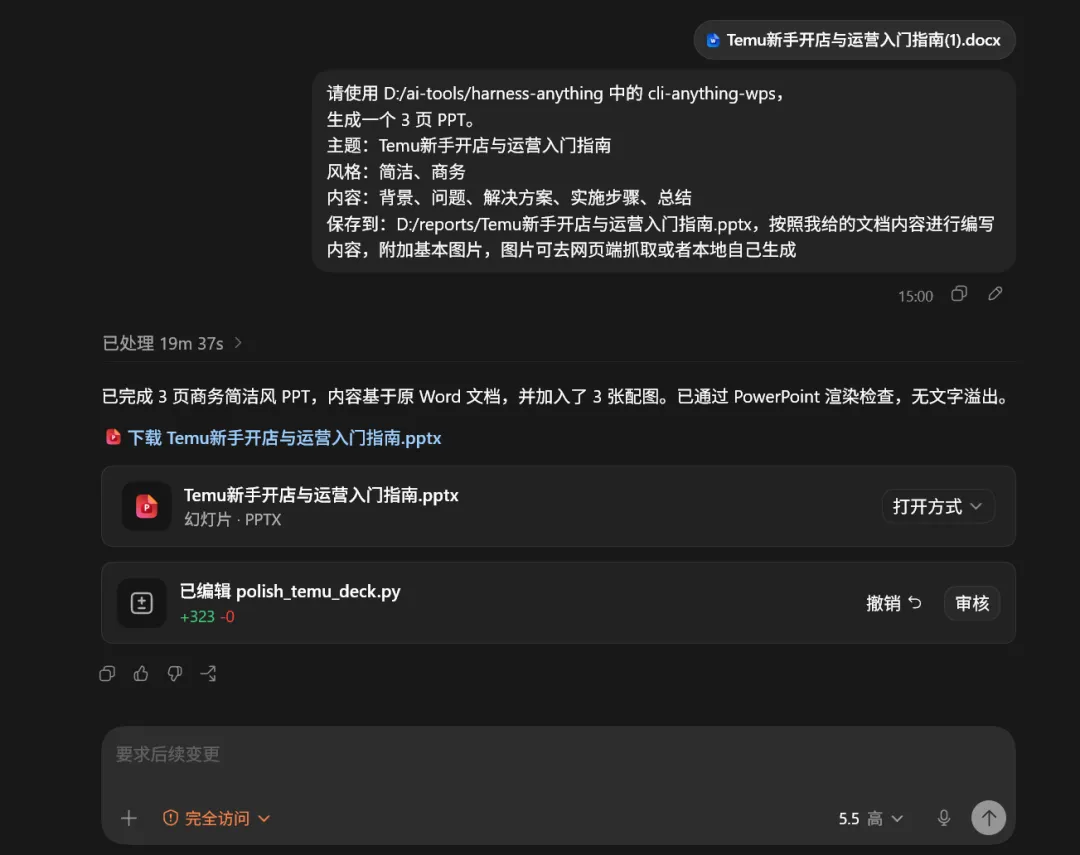Click the PowerPoint file icon in card
Image resolution: width=1080 pixels, height=855 pixels.
coord(146,506)
